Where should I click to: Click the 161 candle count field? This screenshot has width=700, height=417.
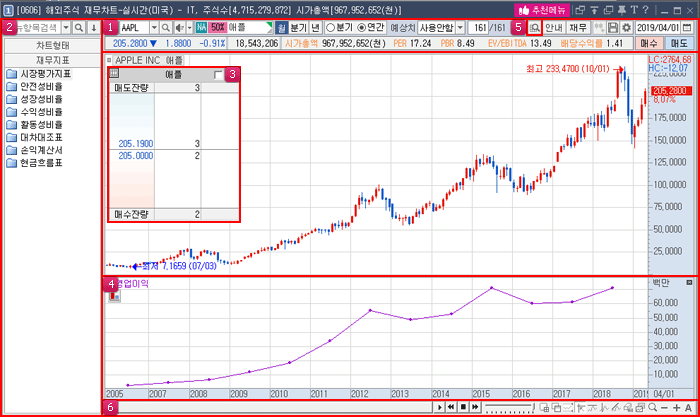click(x=478, y=28)
